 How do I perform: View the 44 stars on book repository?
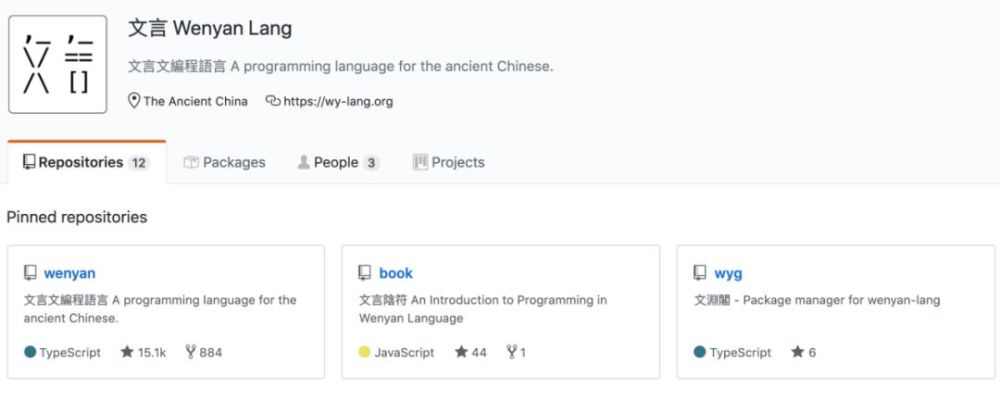click(x=471, y=352)
